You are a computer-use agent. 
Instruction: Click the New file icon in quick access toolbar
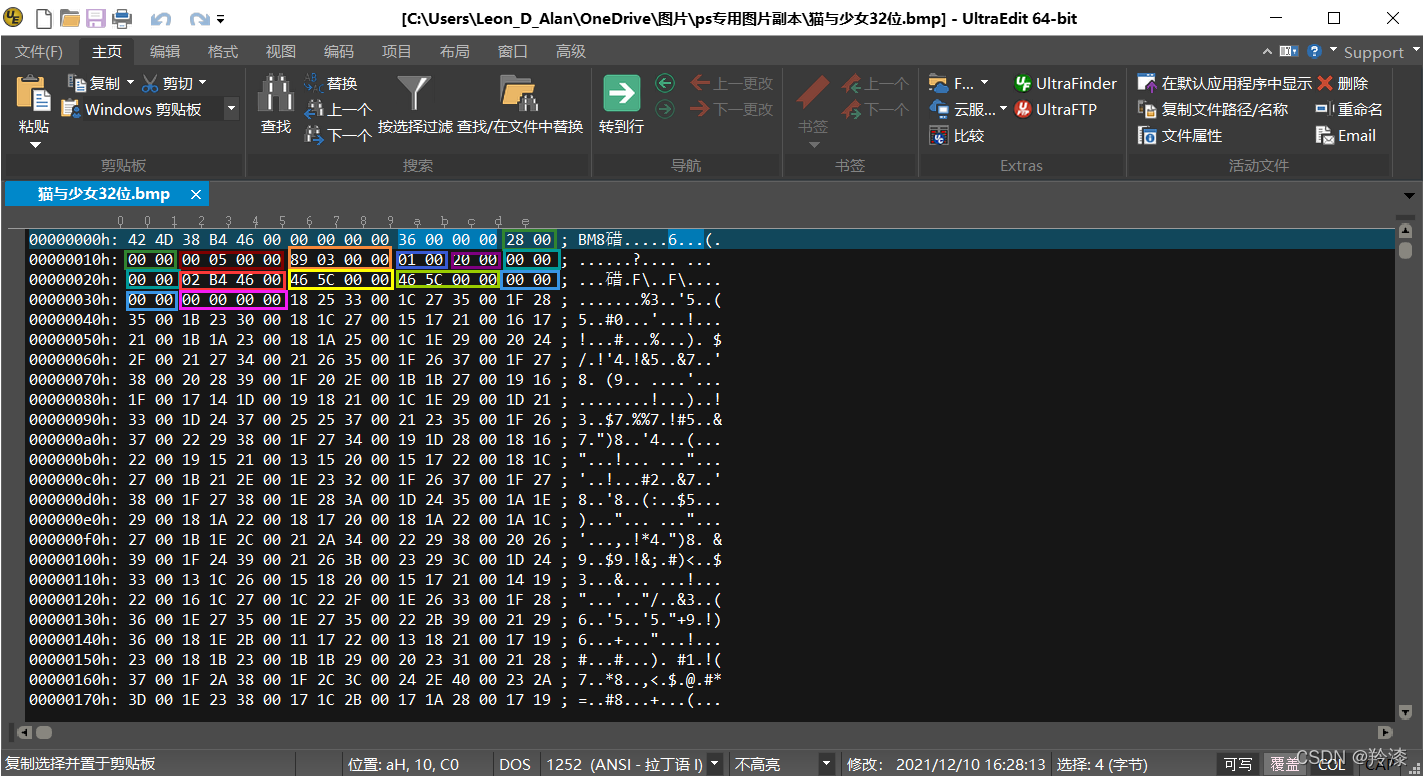pos(44,17)
